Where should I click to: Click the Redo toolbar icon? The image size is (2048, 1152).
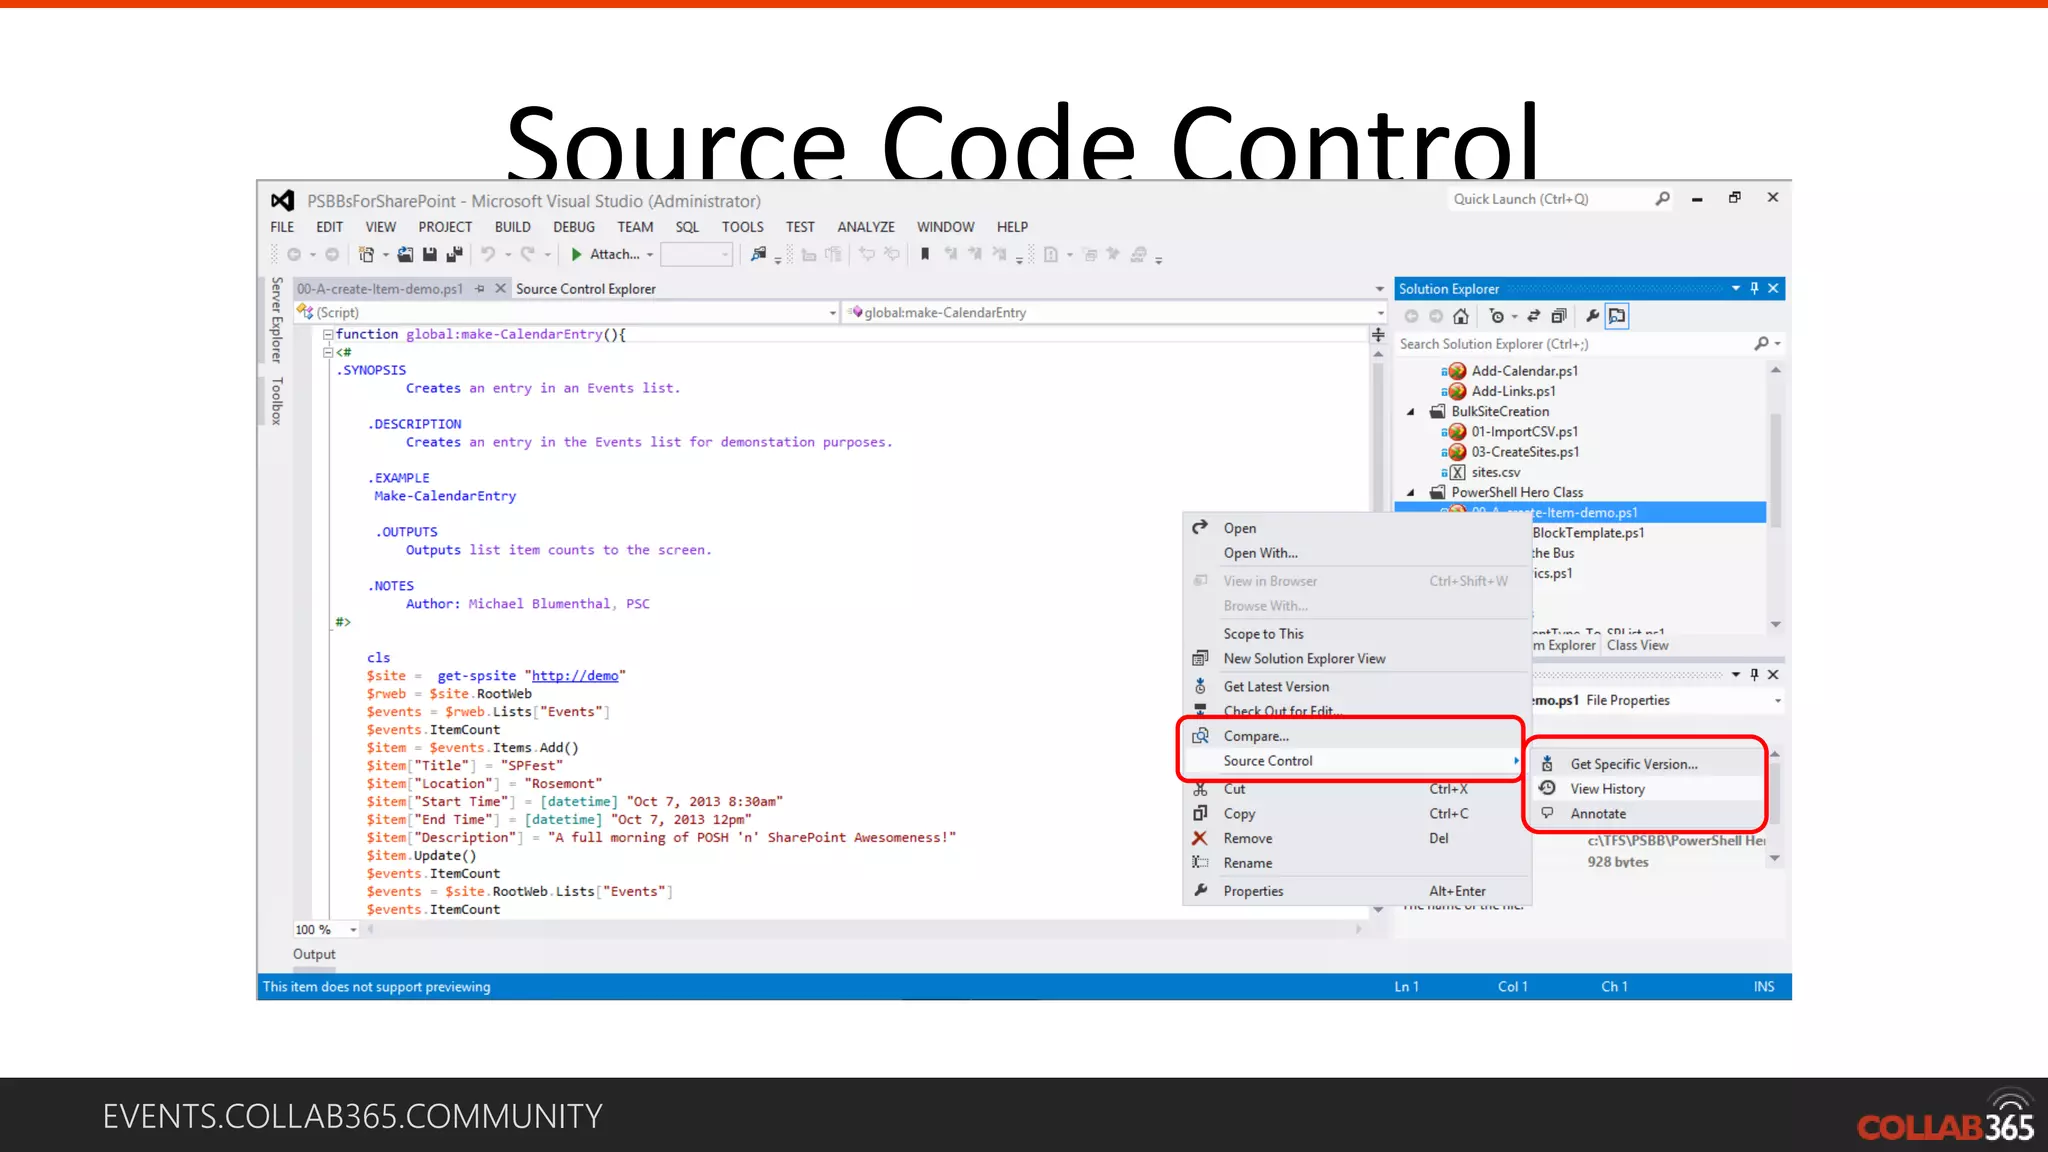click(x=527, y=255)
